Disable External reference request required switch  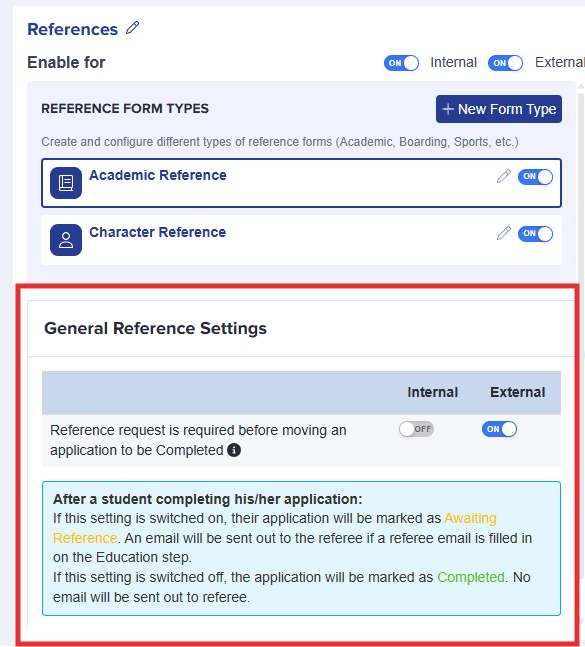click(x=499, y=429)
